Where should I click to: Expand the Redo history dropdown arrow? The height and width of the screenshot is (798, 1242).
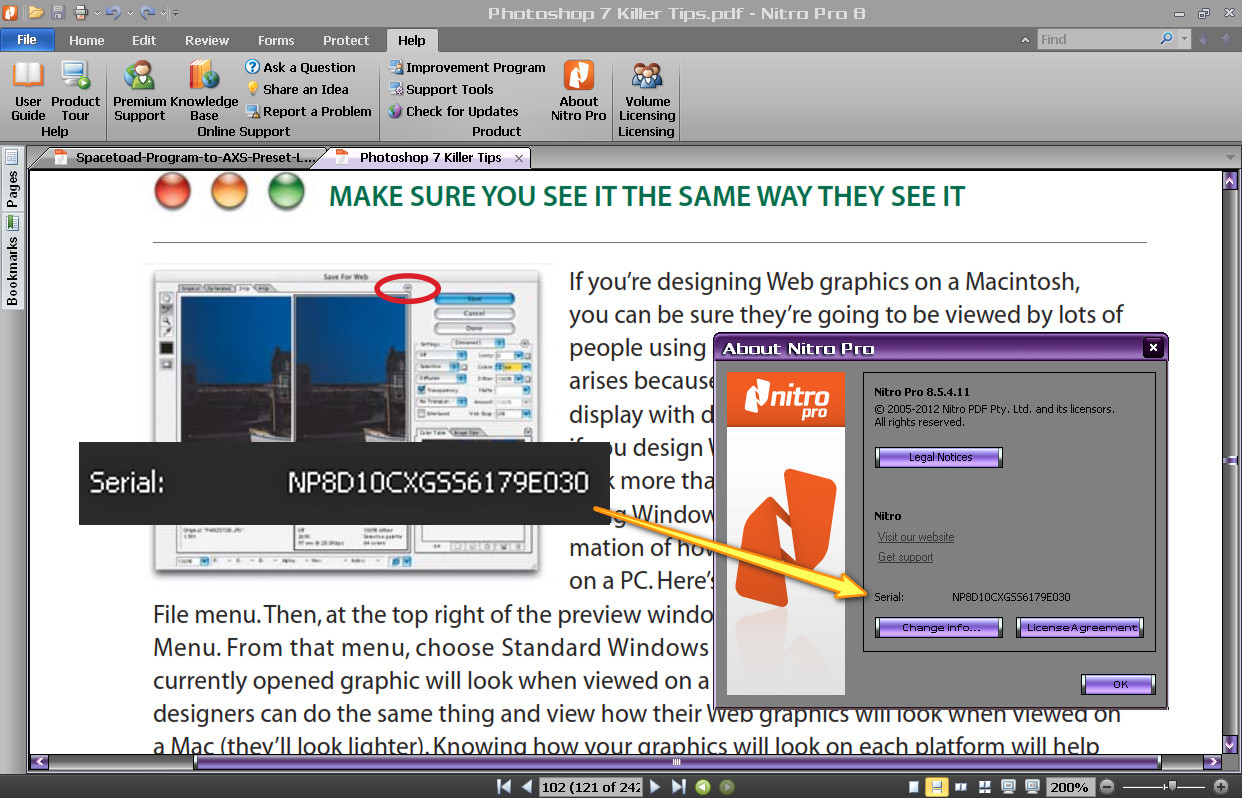pos(164,14)
